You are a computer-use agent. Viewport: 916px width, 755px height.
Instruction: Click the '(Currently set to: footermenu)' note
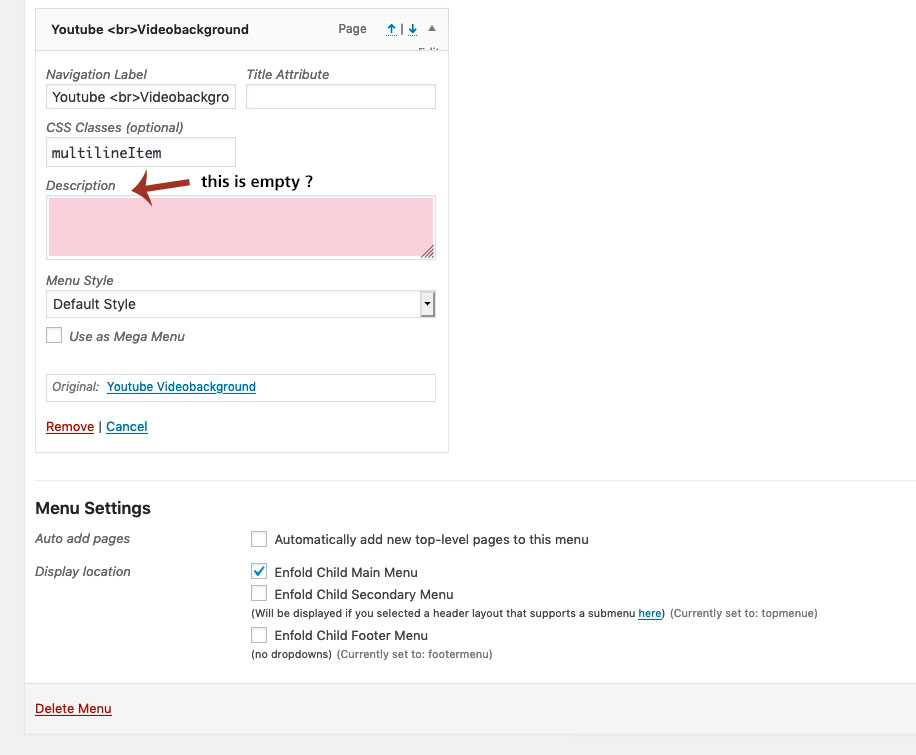[414, 654]
